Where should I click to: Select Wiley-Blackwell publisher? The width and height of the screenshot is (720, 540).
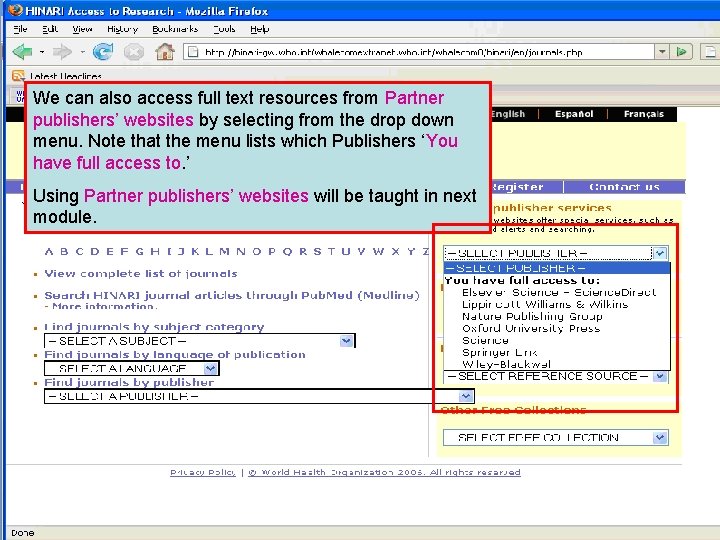pyautogui.click(x=506, y=364)
